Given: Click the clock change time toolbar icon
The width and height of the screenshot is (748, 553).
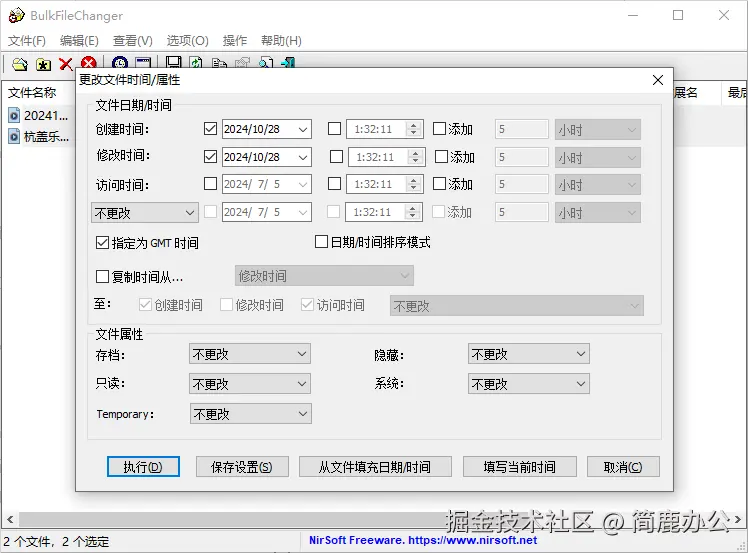Looking at the screenshot, I should pos(120,63).
